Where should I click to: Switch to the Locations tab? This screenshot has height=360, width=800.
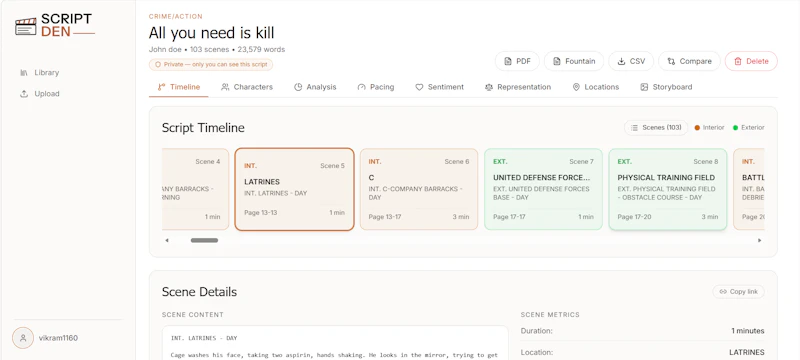tap(595, 87)
